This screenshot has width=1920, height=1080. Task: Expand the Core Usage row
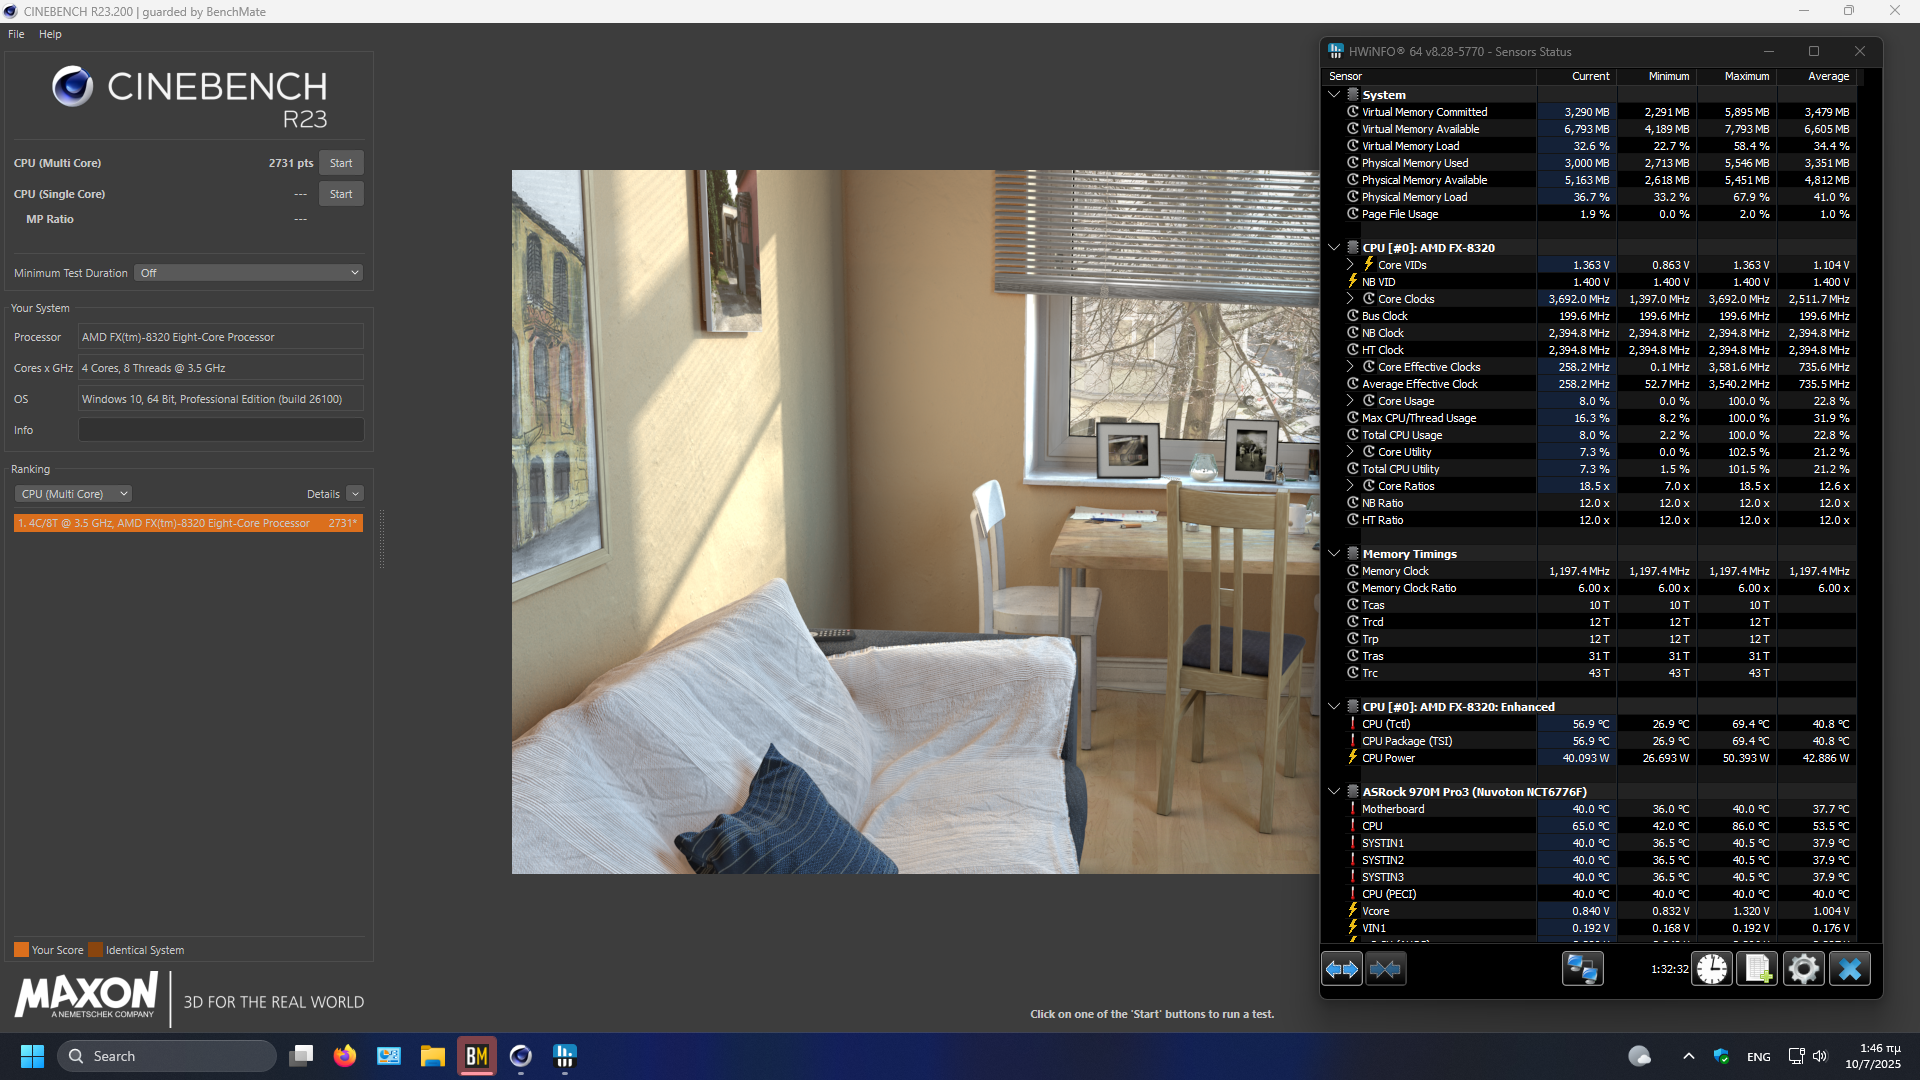click(x=1350, y=401)
